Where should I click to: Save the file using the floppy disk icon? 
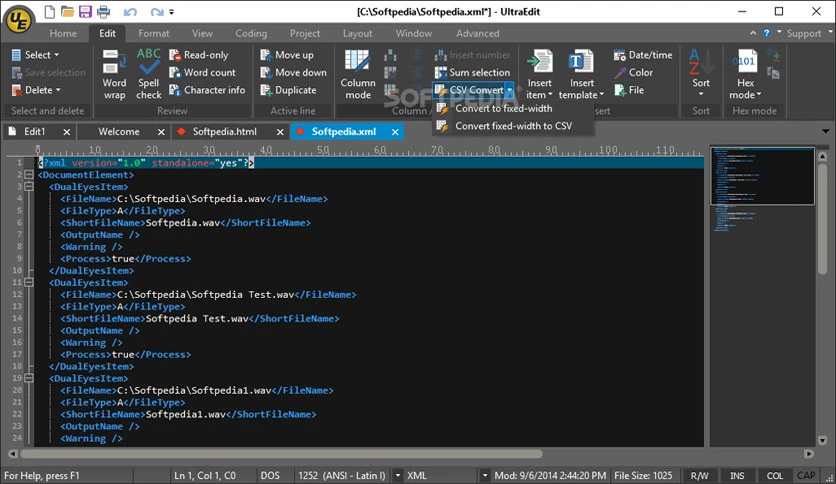85,11
